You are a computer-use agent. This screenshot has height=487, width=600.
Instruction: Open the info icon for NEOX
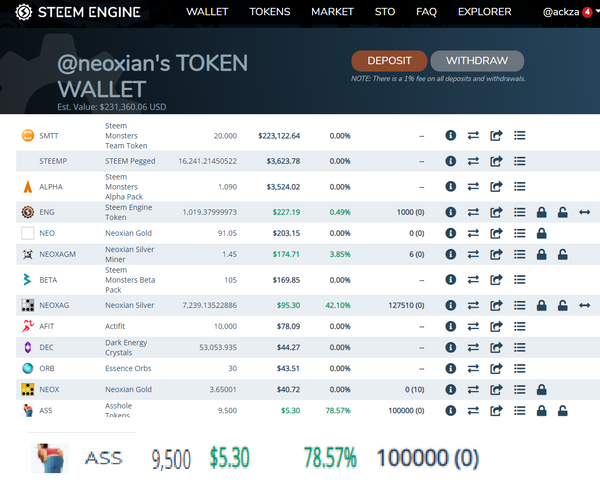click(450, 389)
